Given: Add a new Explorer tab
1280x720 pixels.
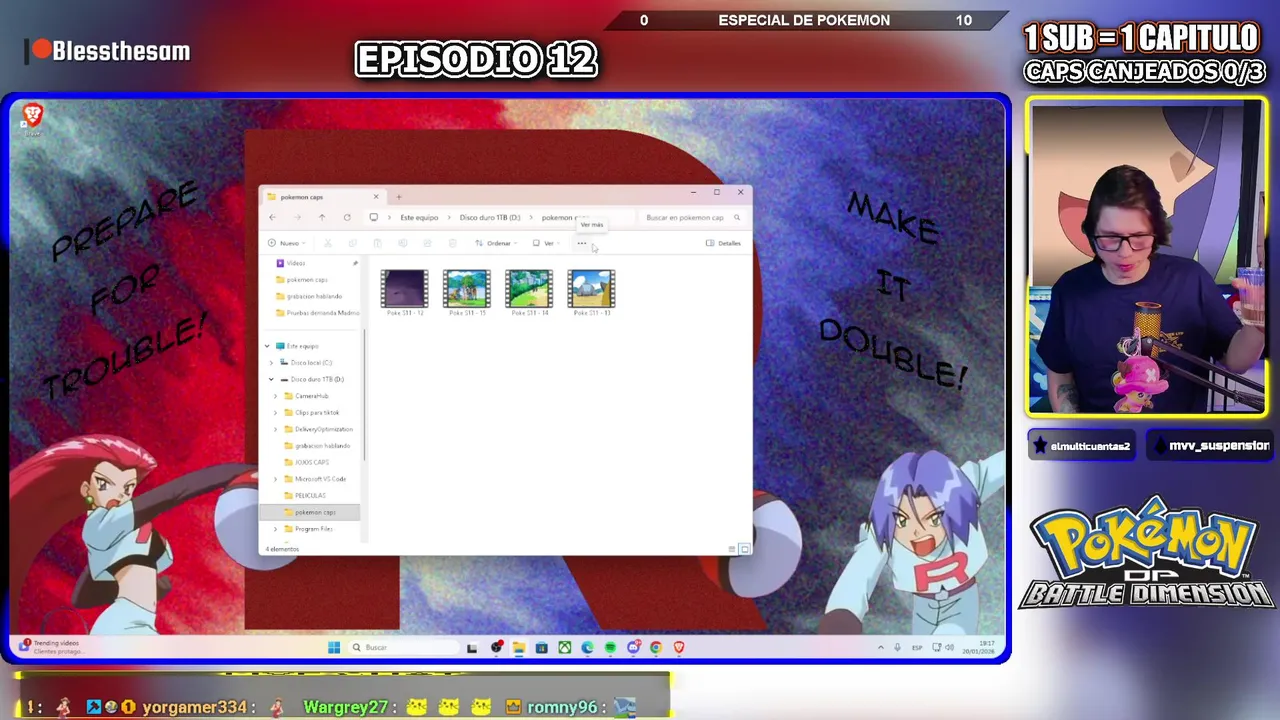Looking at the screenshot, I should (398, 197).
